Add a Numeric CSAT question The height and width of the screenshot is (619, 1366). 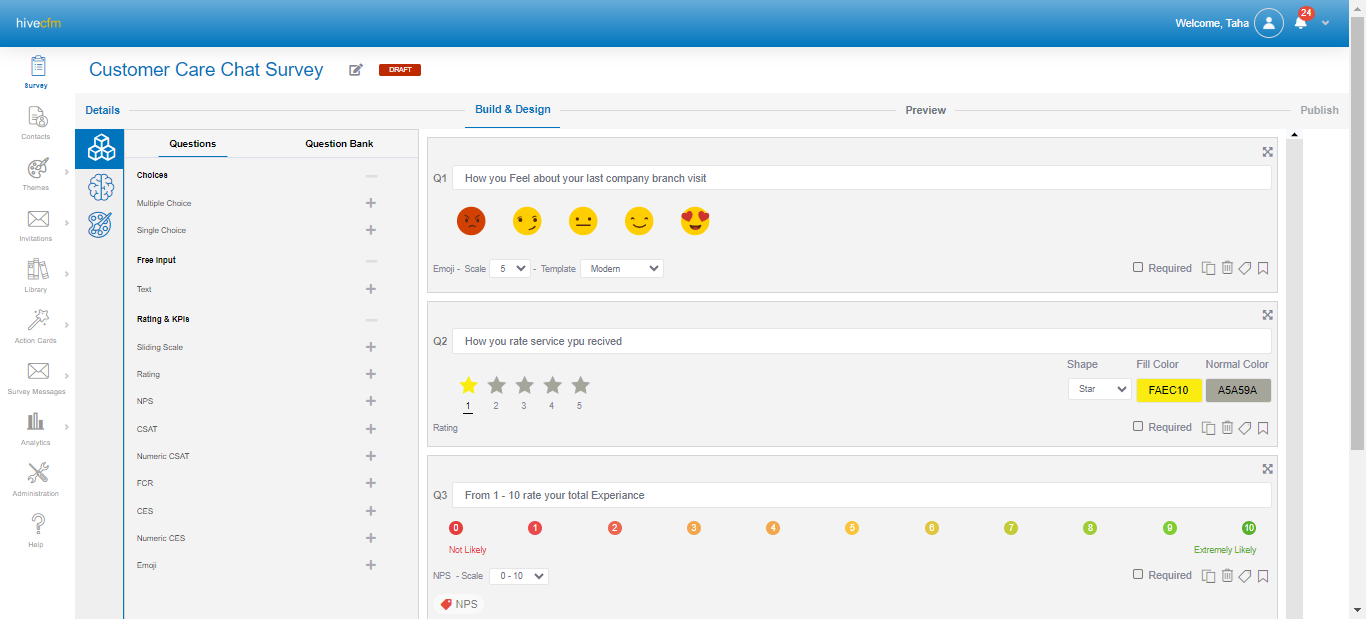pos(371,456)
